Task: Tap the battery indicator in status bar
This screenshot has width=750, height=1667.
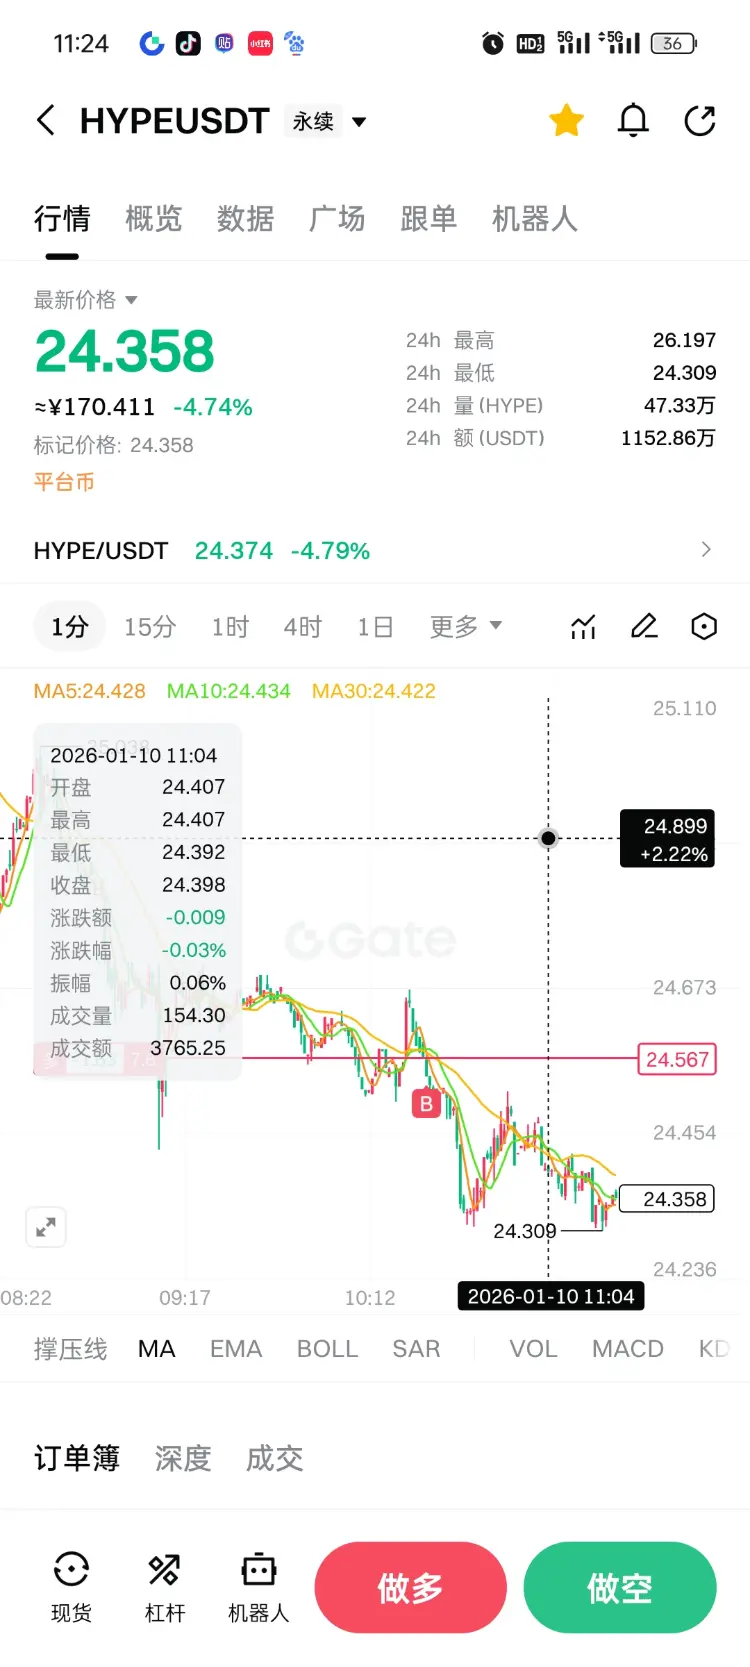Action: [674, 43]
